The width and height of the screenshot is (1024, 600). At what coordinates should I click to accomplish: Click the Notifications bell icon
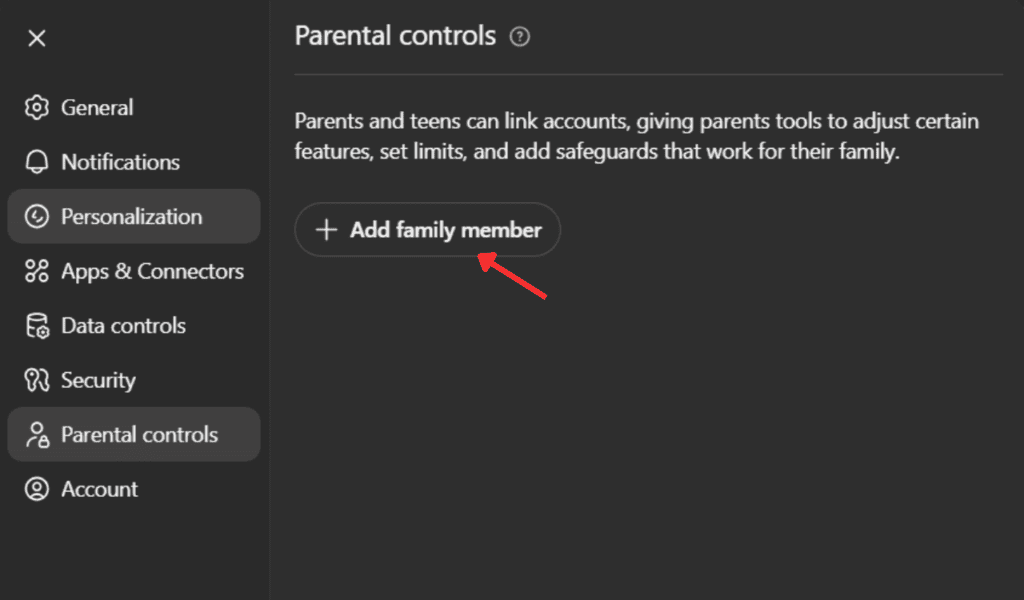pyautogui.click(x=37, y=162)
